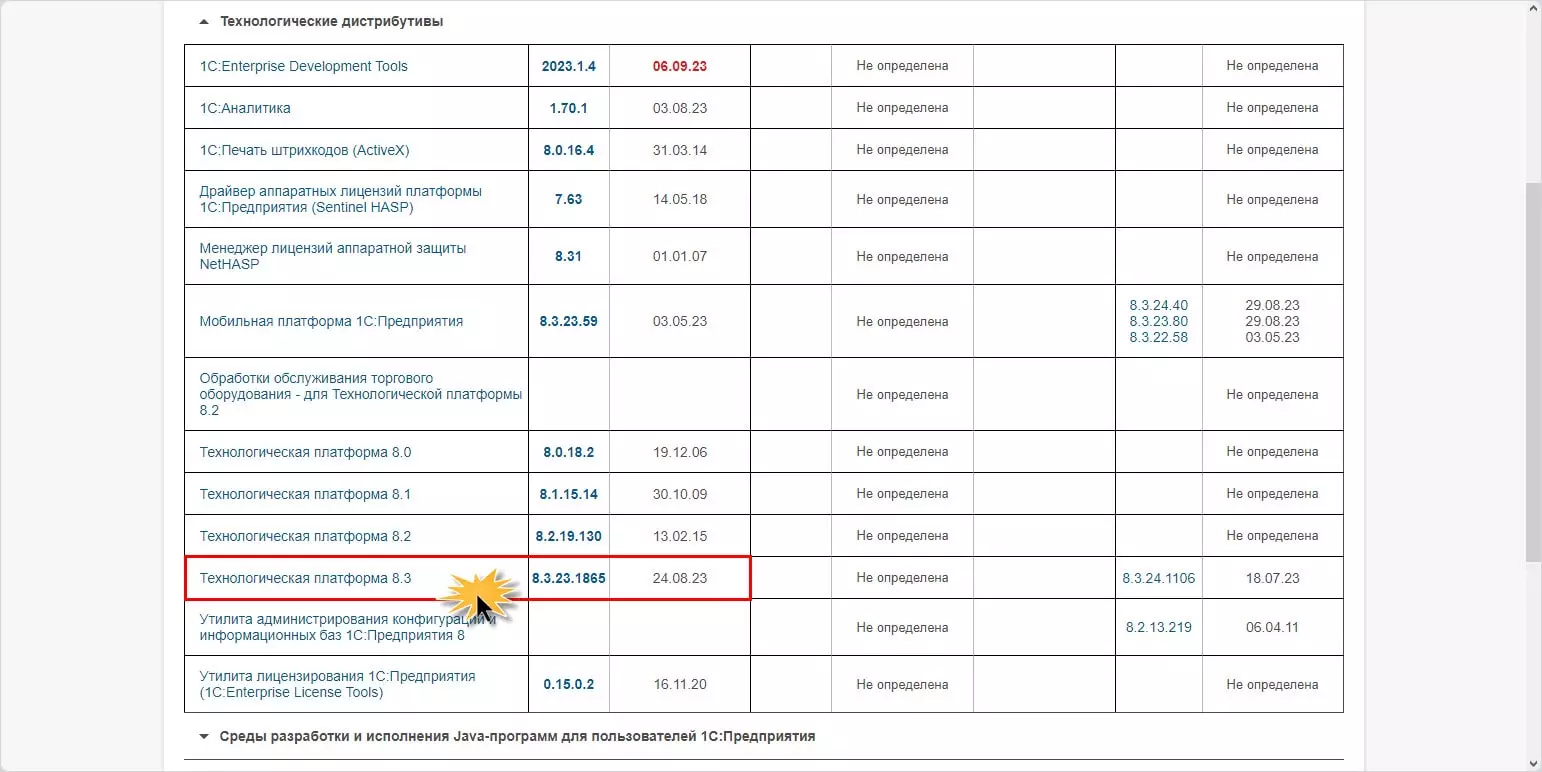
Task: Open Драйвер аппаратных лицензий платформы (Sentinel HASP) link
Action: [341, 199]
